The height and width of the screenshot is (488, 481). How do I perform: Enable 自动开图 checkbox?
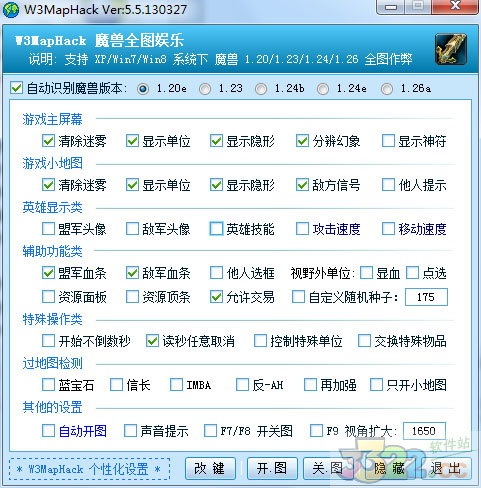(48, 430)
